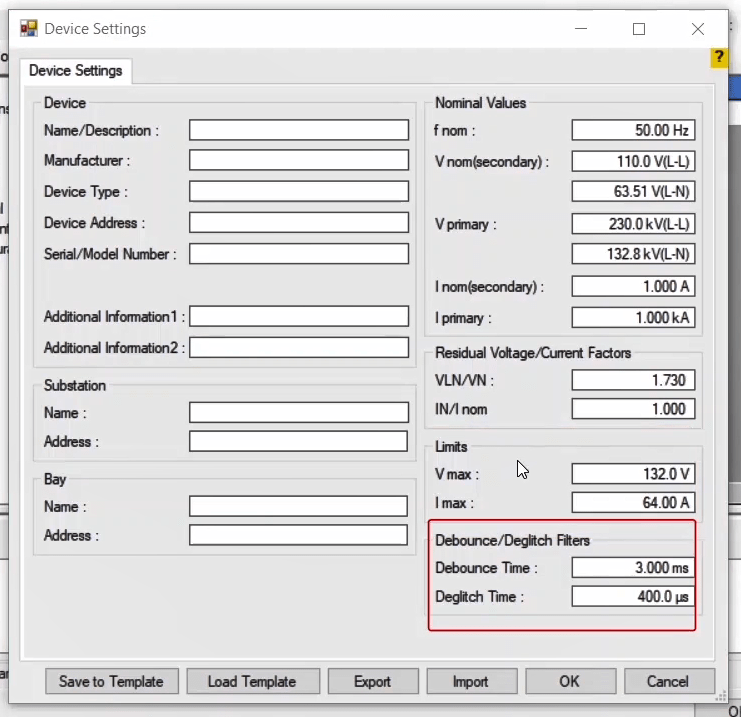
Task: Focus the Bay Name field
Action: [298, 506]
